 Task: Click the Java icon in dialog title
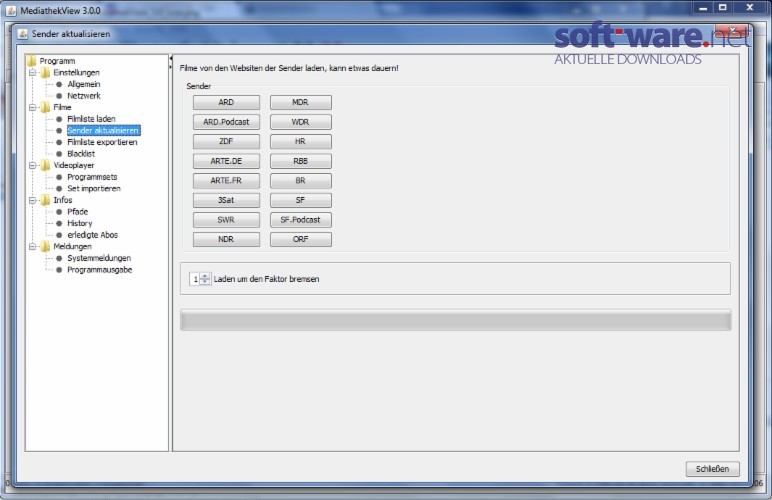(23, 34)
